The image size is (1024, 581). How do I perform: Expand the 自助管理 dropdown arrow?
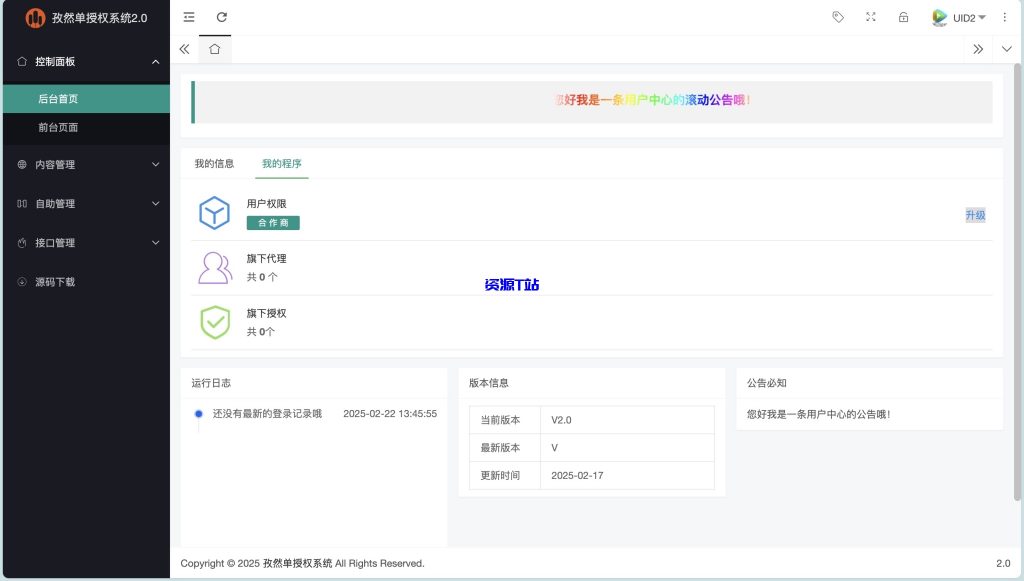[155, 203]
